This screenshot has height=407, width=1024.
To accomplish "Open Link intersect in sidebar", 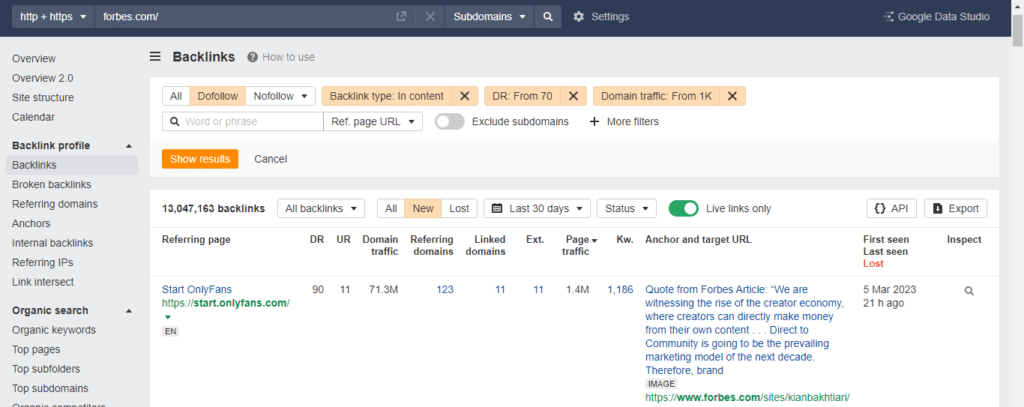I will 42,282.
